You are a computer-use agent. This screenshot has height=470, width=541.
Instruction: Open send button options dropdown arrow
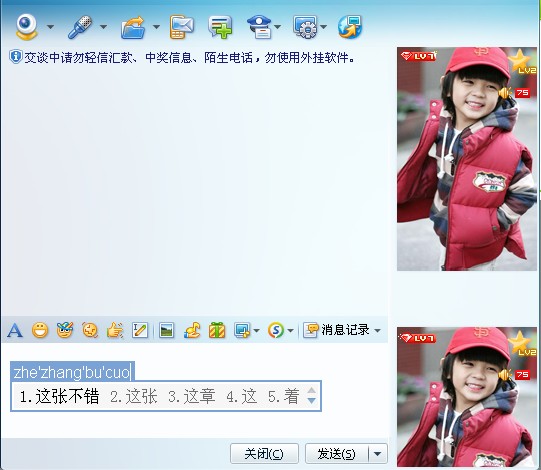[x=378, y=453]
